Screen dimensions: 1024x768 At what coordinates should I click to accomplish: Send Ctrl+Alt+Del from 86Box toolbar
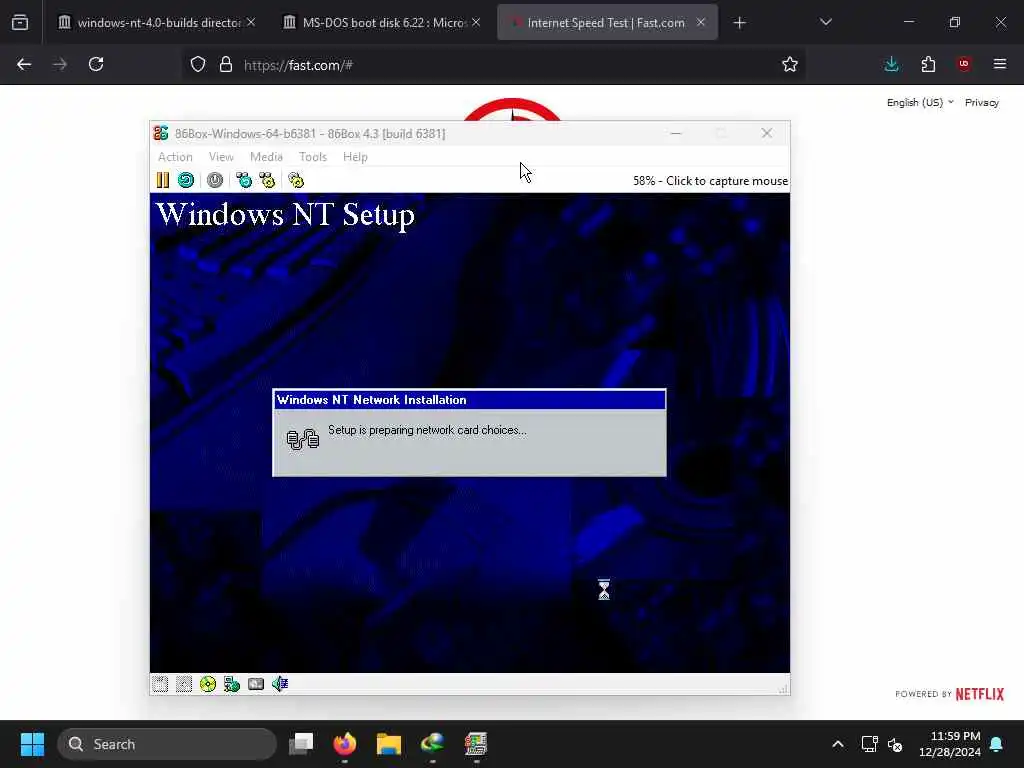(244, 180)
